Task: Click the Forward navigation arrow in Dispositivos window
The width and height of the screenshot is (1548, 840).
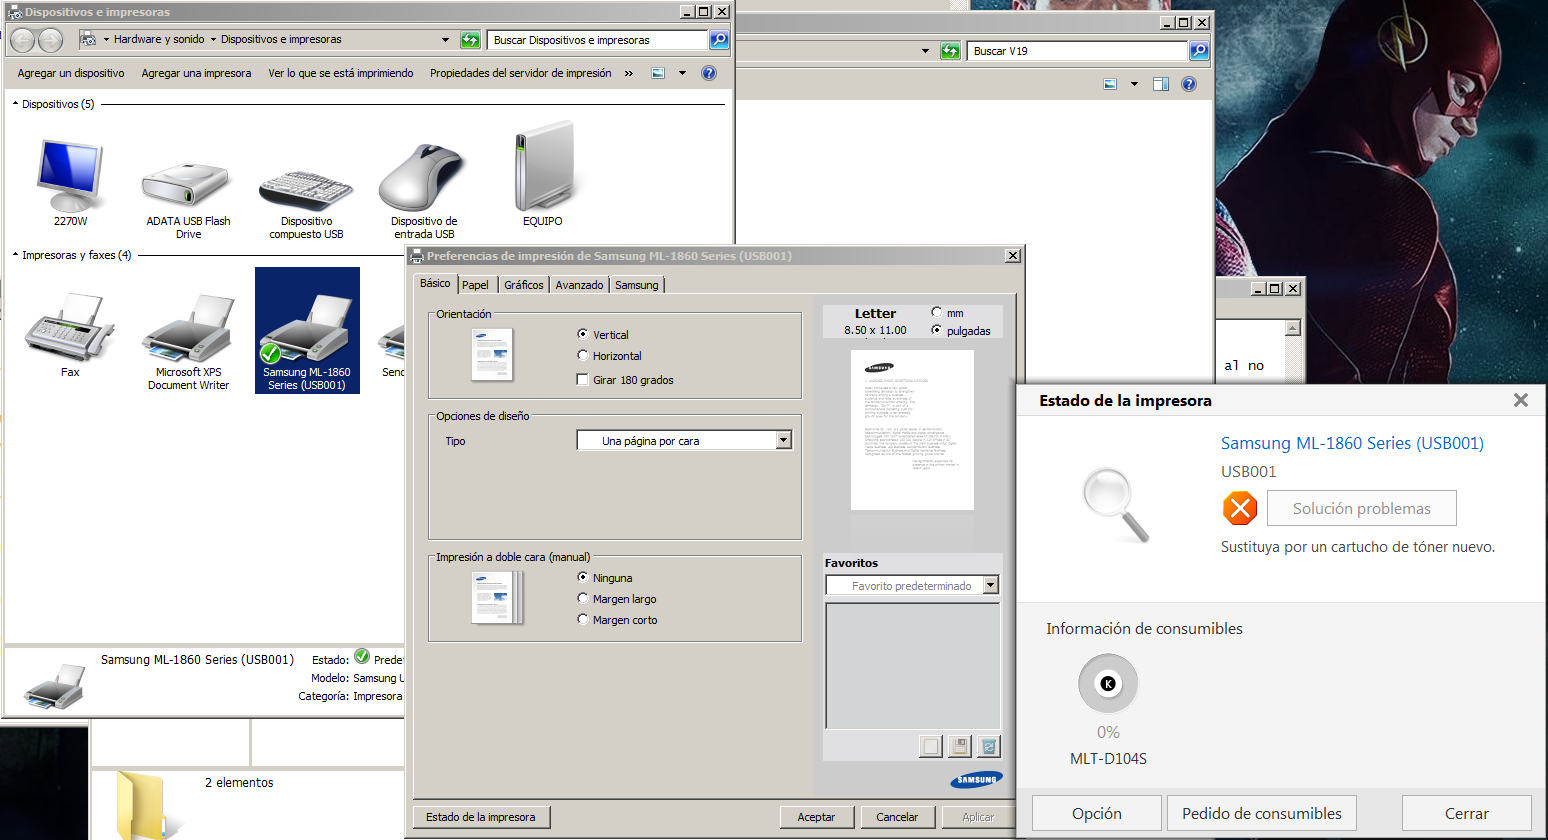Action: 50,40
